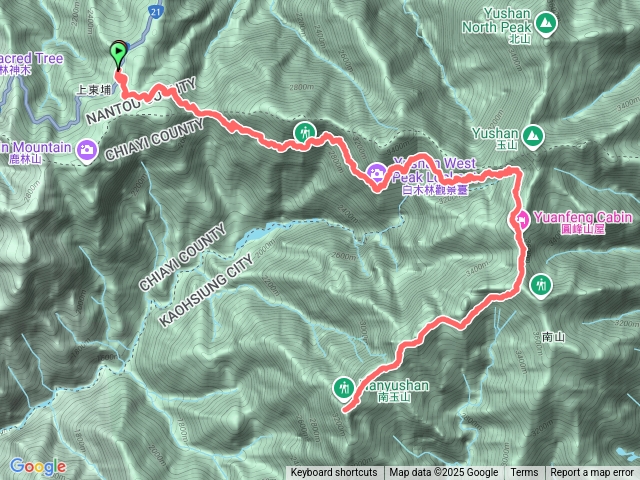Viewport: 640px width, 480px height.
Task: Click the Yushan main peak mountain icon
Action: click(x=533, y=136)
